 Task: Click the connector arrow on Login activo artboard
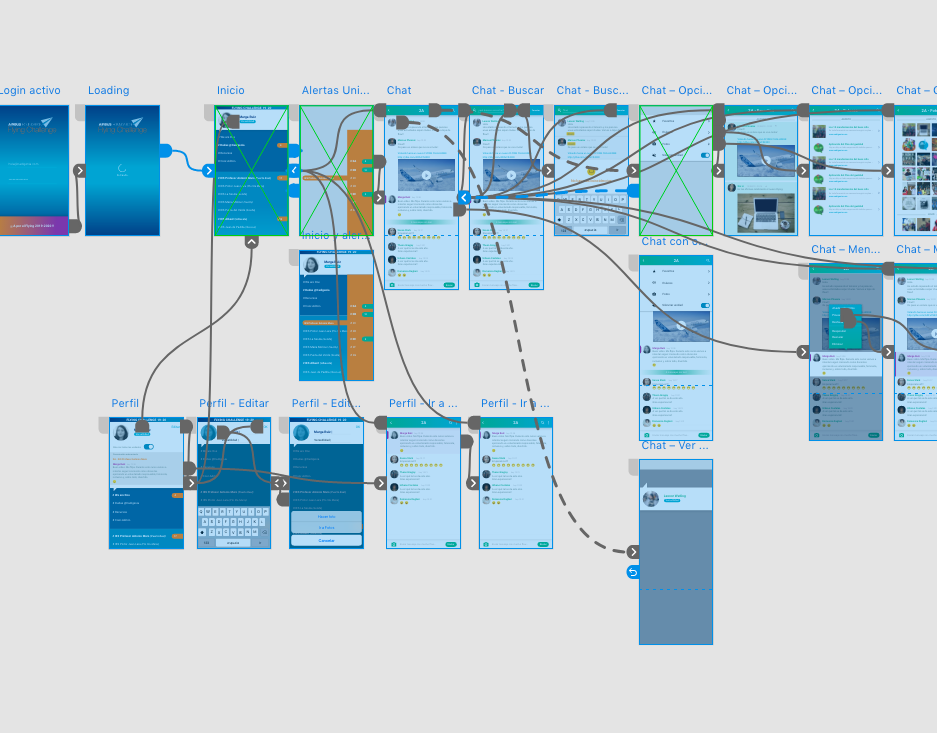(79, 170)
